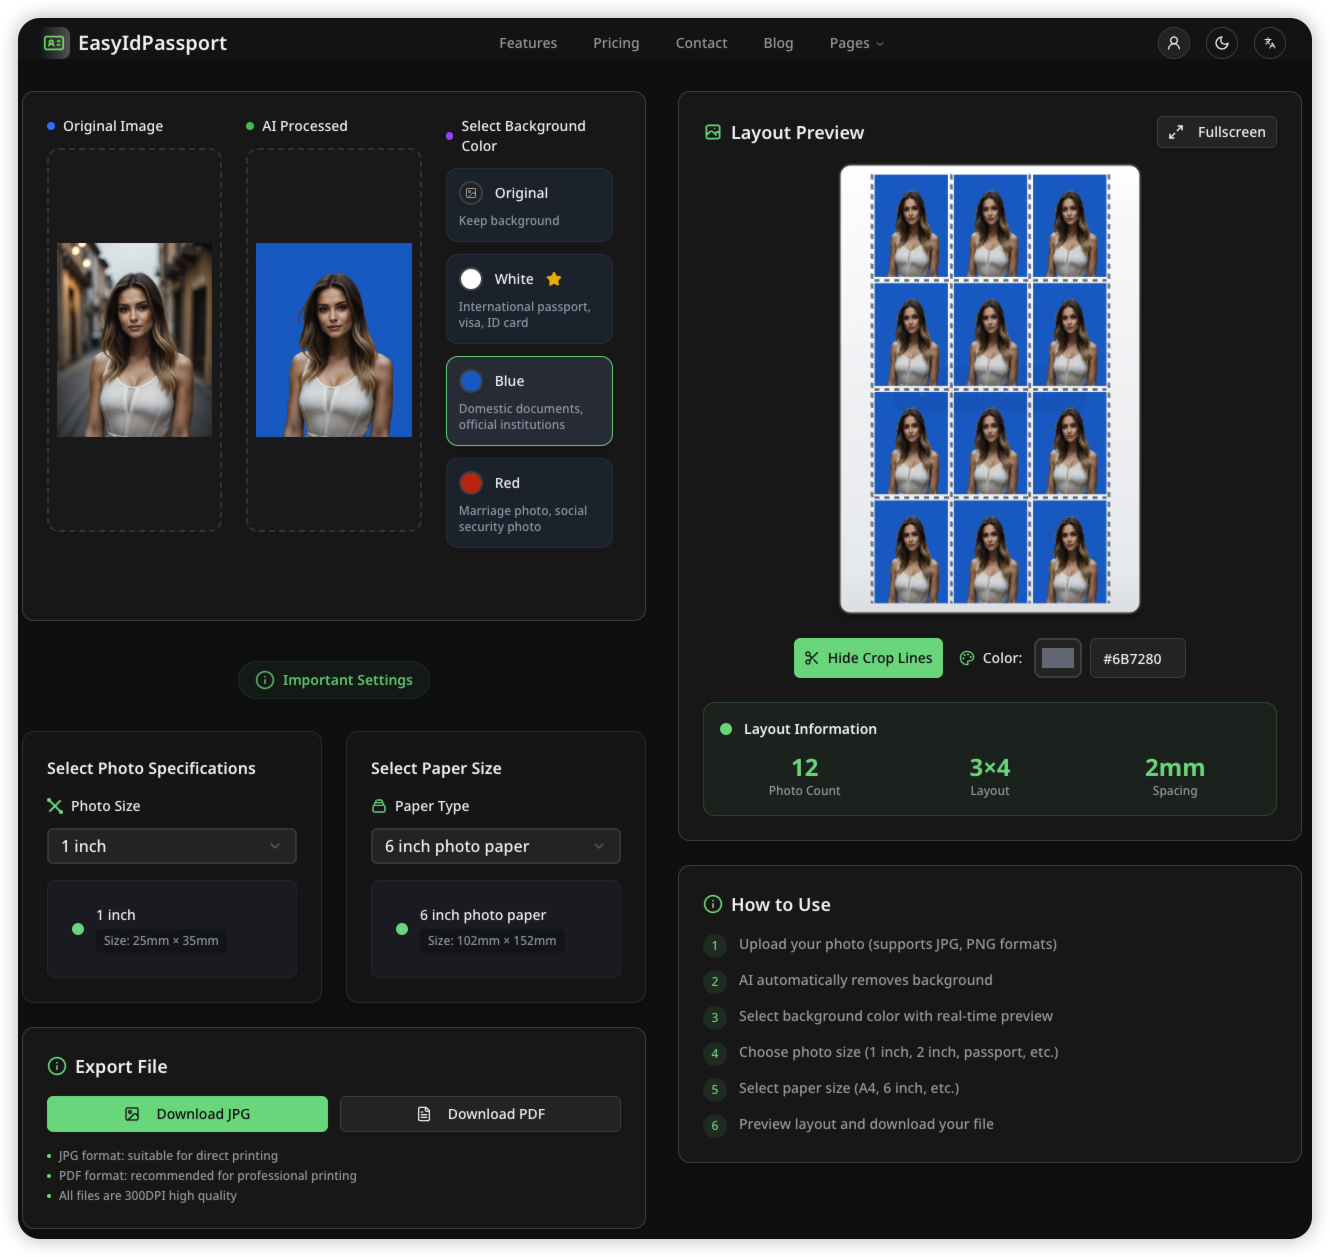Select the Red background color option
This screenshot has width=1330, height=1257.
point(529,502)
